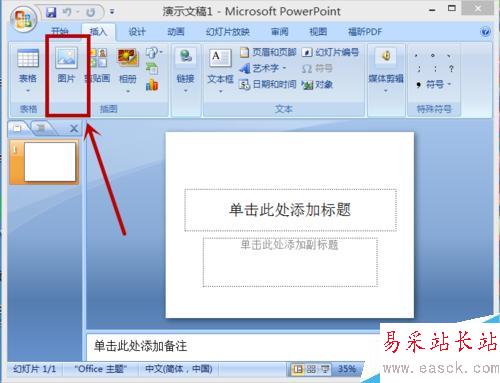Image resolution: width=500 pixels, height=383 pixels.
Task: Open the 表格 table dropdown
Action: coord(28,70)
